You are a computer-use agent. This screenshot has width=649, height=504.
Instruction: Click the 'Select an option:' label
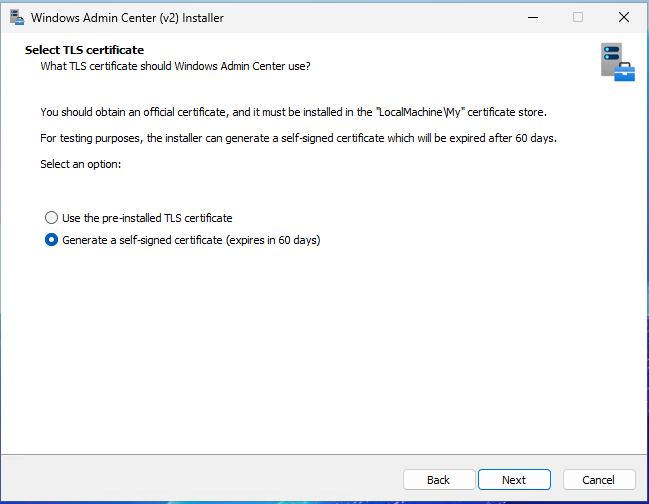coord(80,164)
